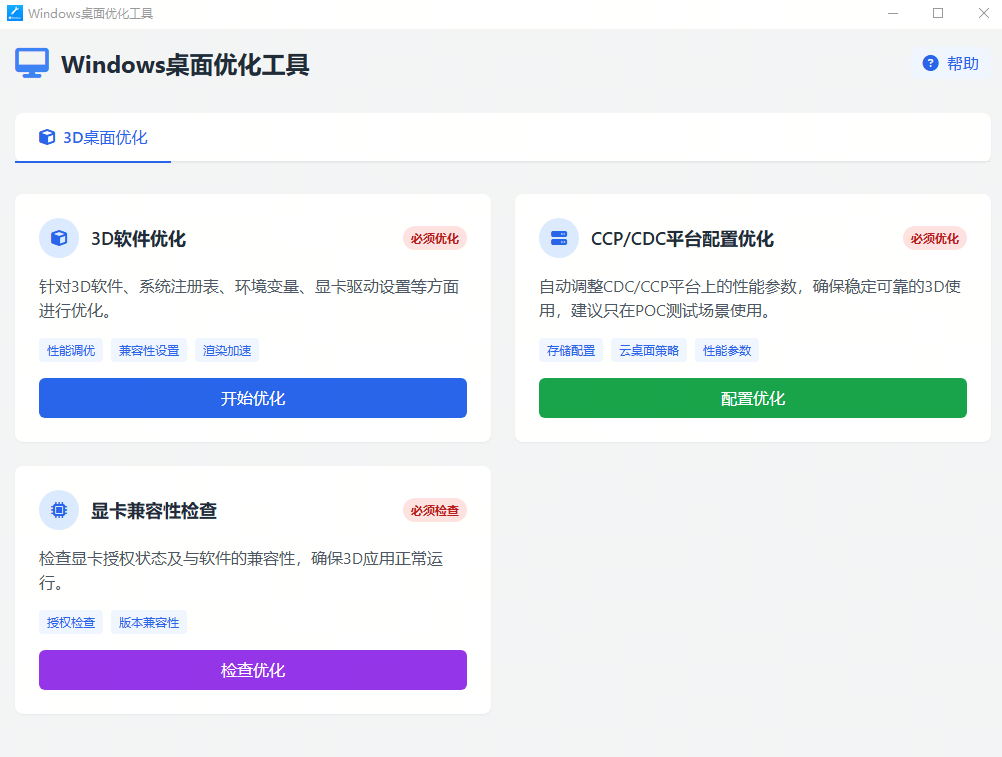Select the 兼容性设置 tag
Screen dimensions: 1002x757
(x=149, y=350)
